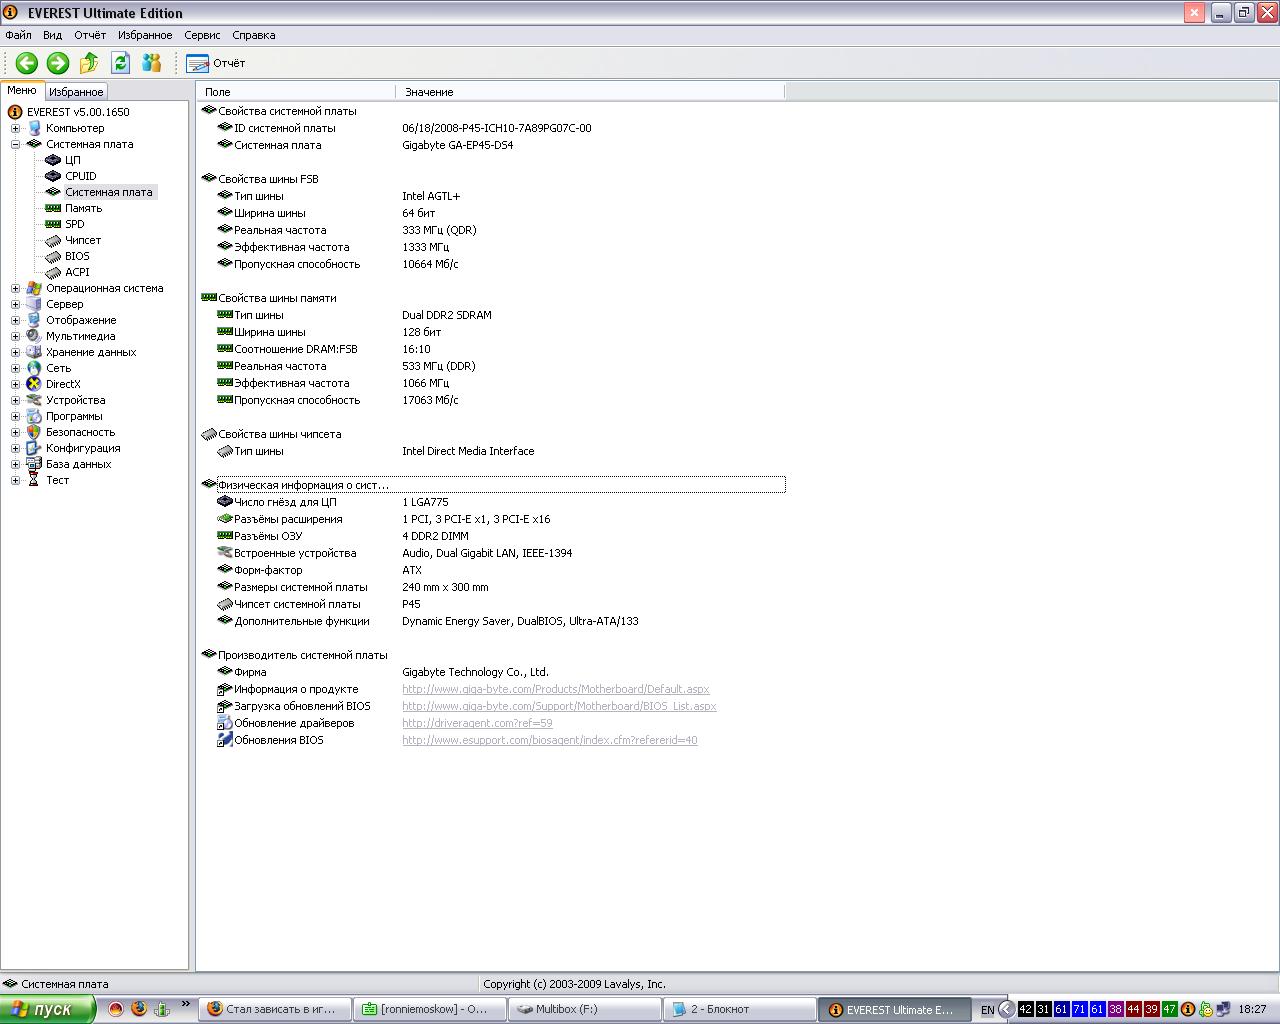
Task: Click the Операционная система Windows icon
Action: tap(34, 288)
